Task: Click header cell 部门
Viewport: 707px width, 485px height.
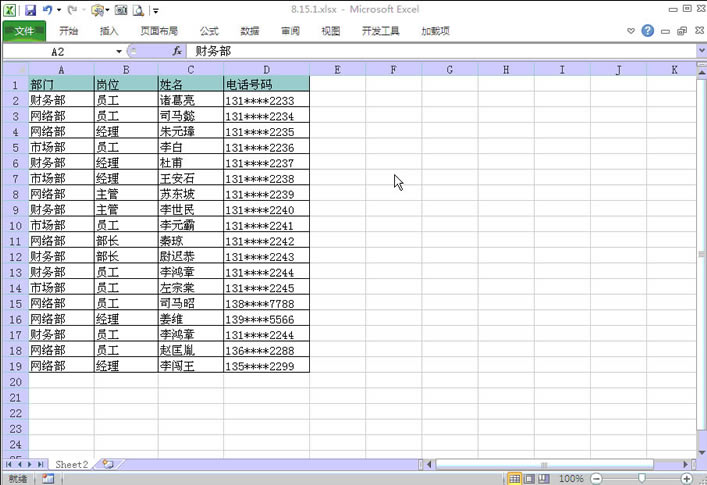Action: pos(61,84)
